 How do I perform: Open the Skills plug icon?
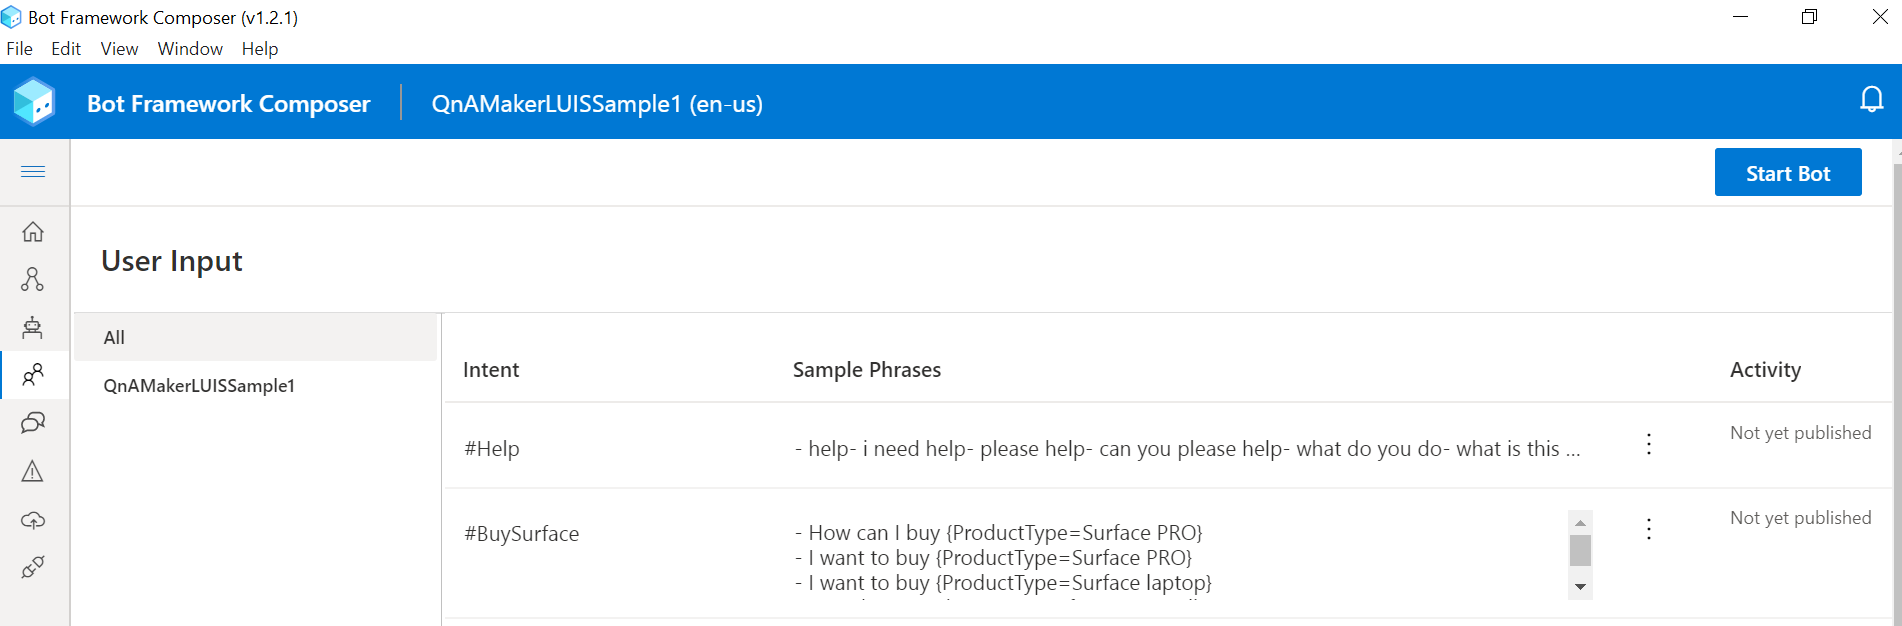click(33, 567)
